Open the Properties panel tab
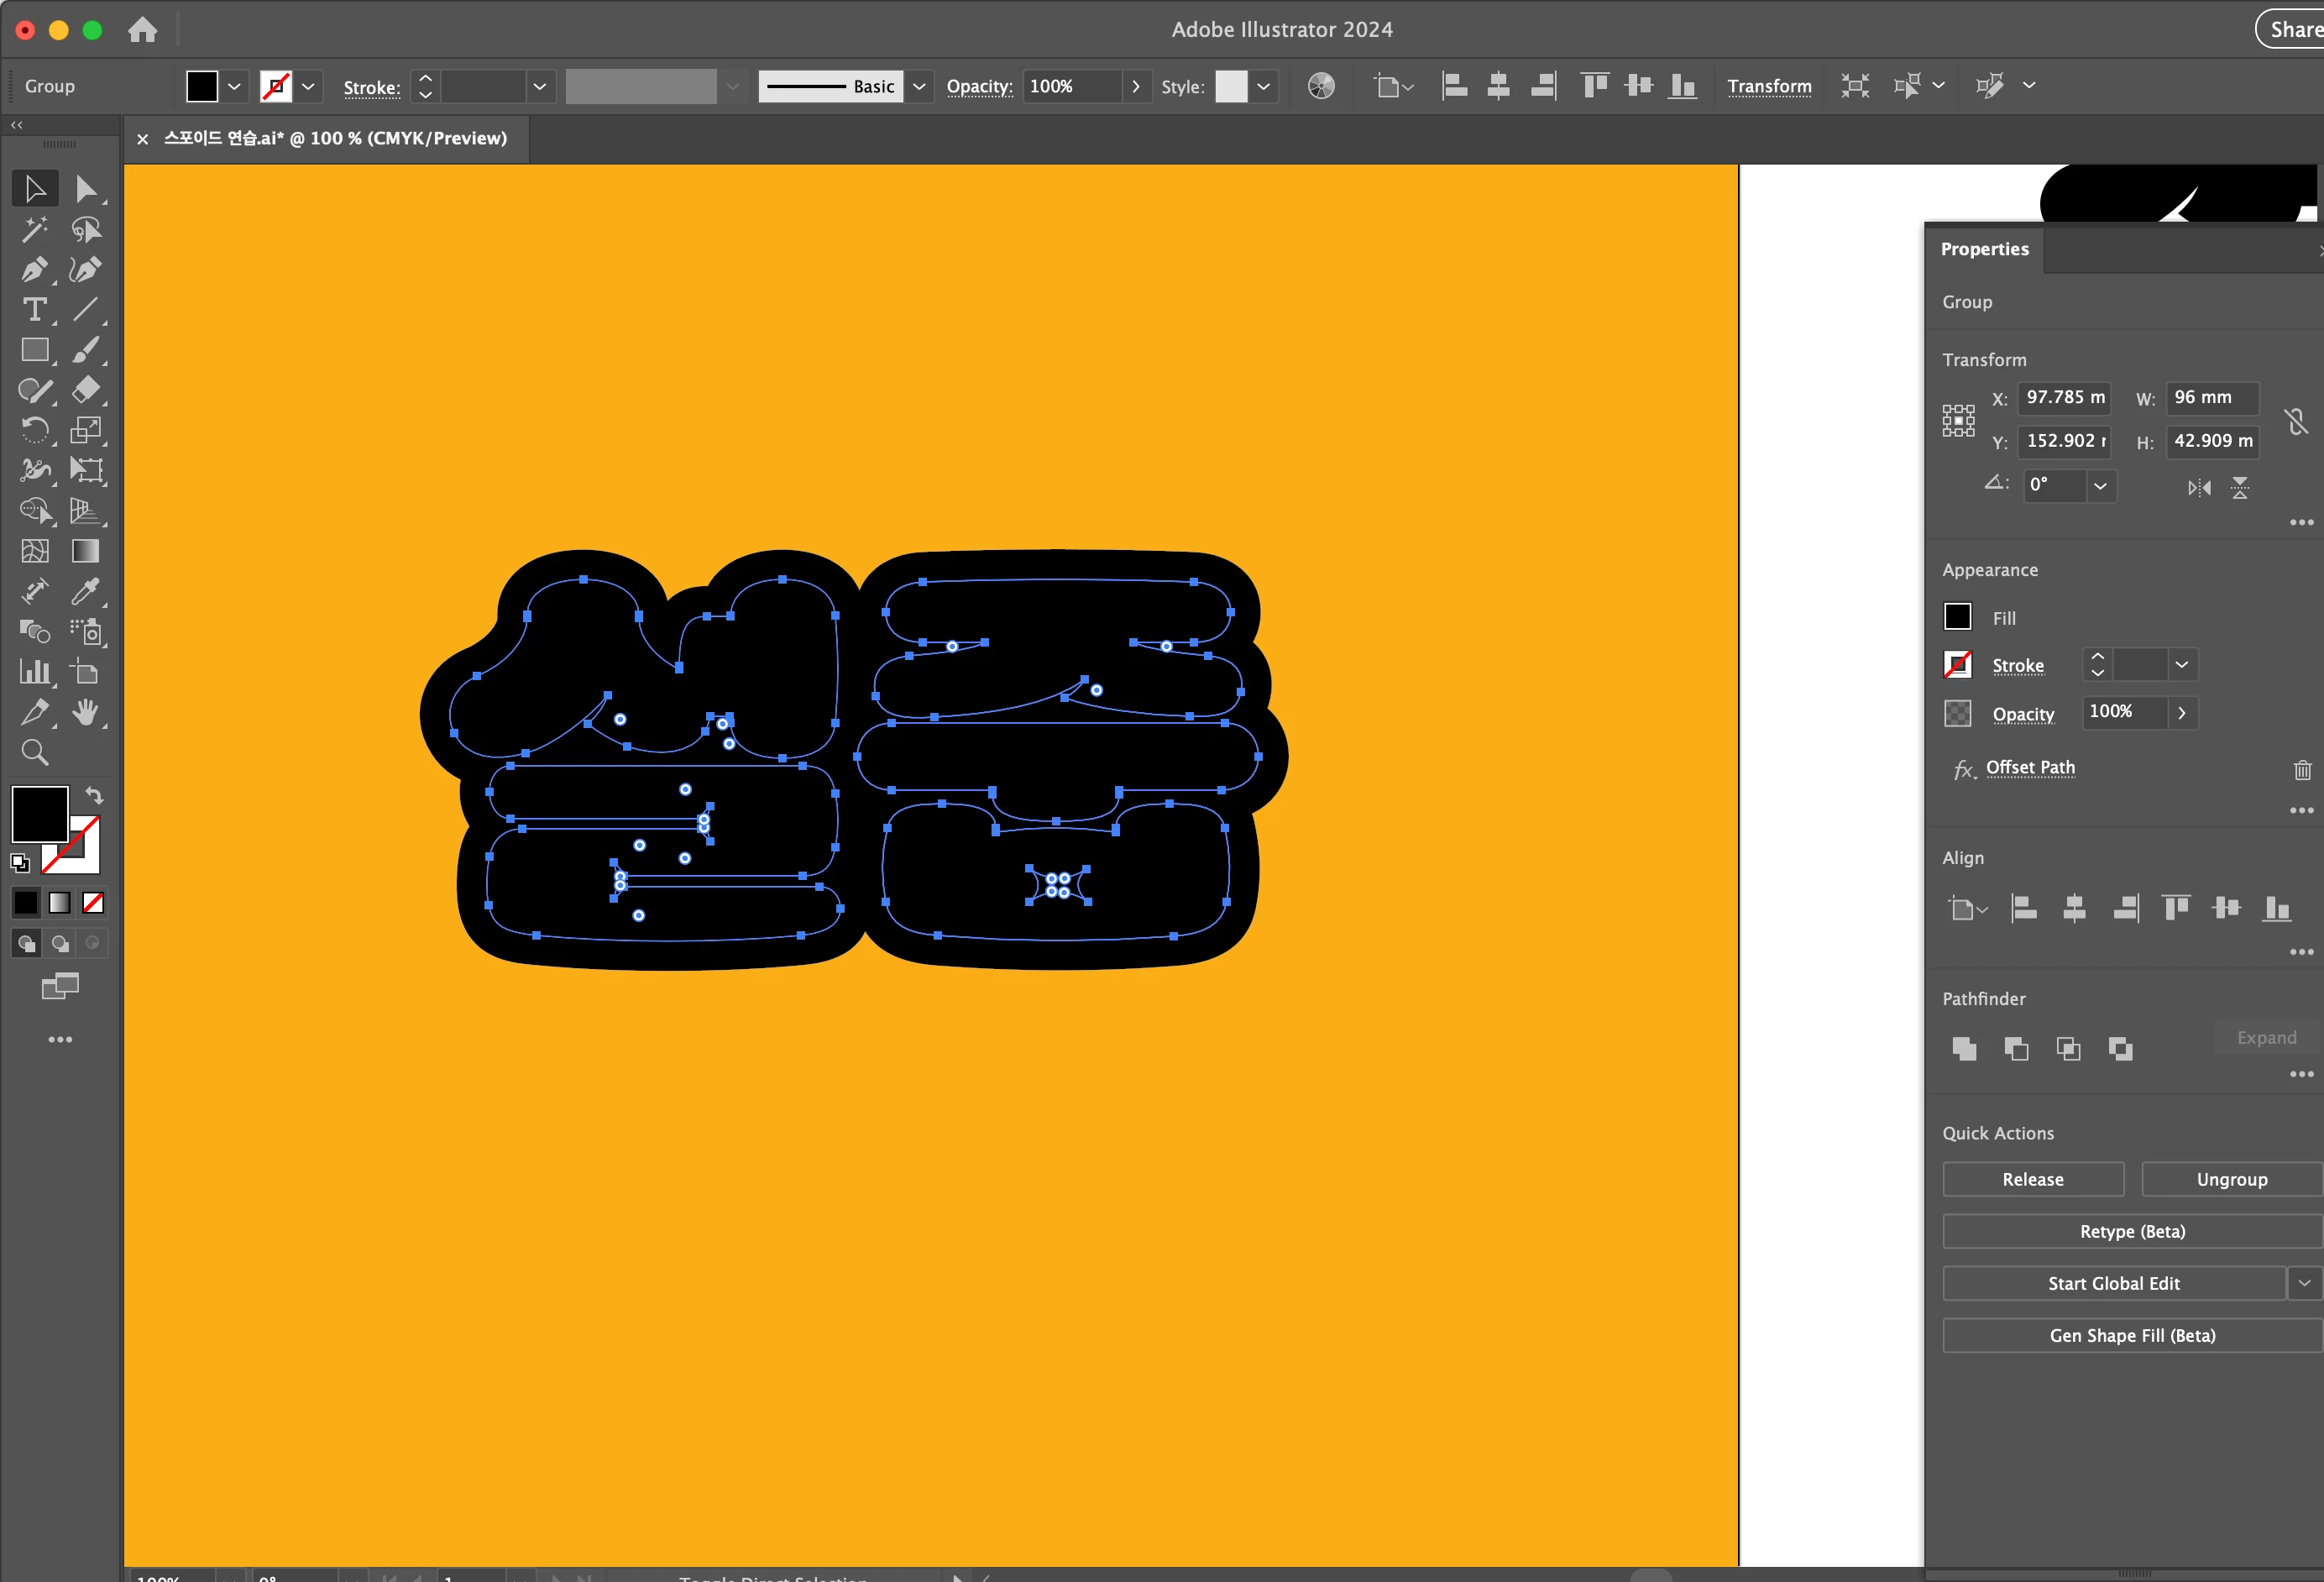The height and width of the screenshot is (1582, 2324). coord(1984,249)
